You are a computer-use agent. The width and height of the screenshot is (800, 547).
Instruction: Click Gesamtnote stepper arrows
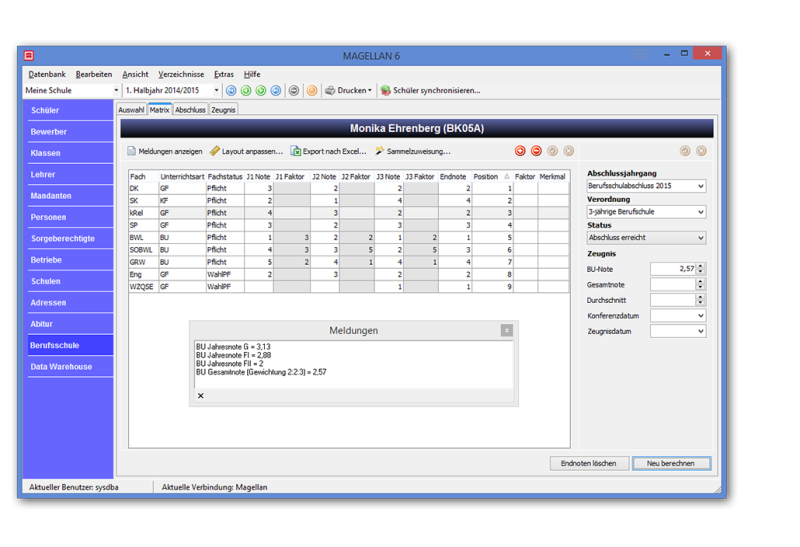(x=701, y=284)
